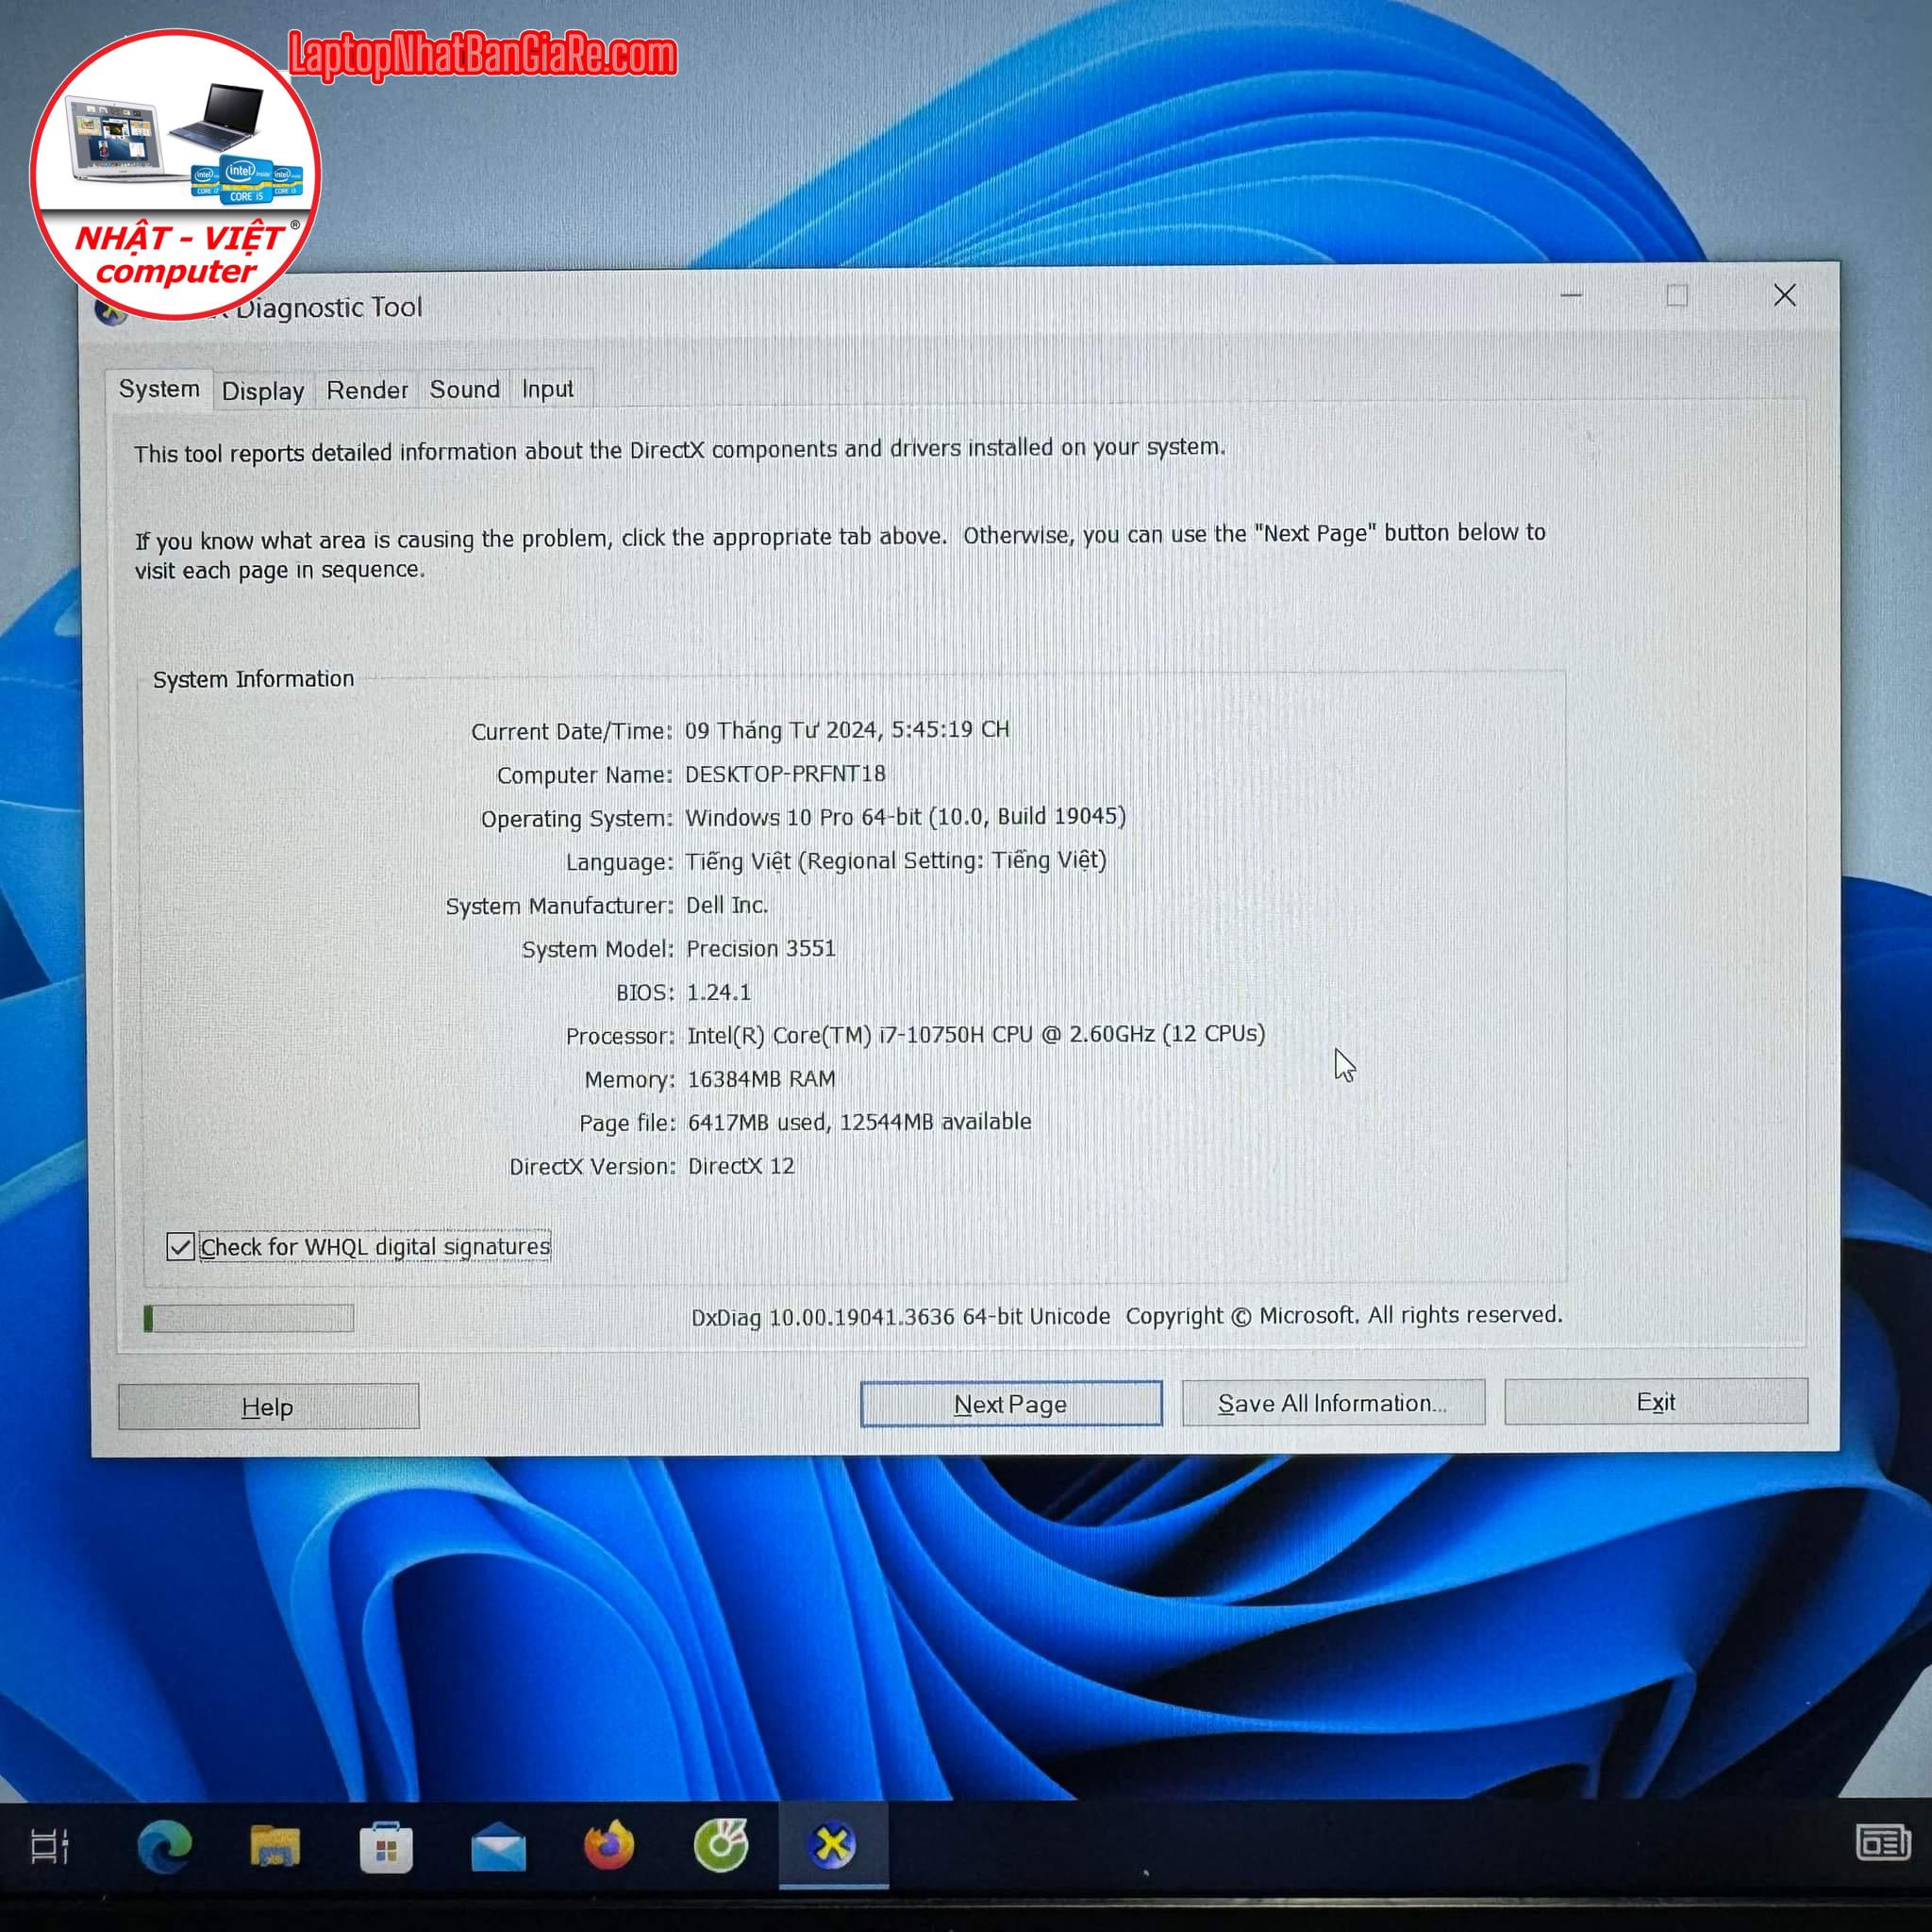The width and height of the screenshot is (1932, 1932).
Task: Open the Mail app icon
Action: 498,1846
